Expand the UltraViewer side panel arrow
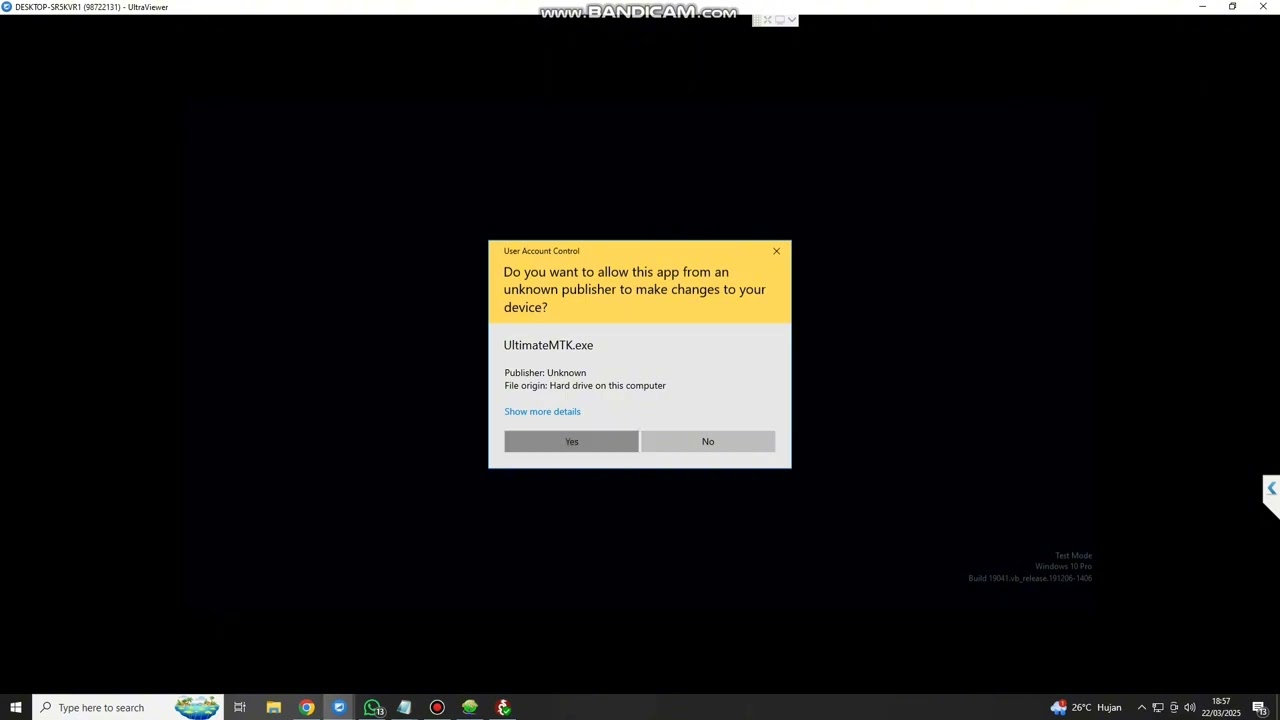 1271,489
